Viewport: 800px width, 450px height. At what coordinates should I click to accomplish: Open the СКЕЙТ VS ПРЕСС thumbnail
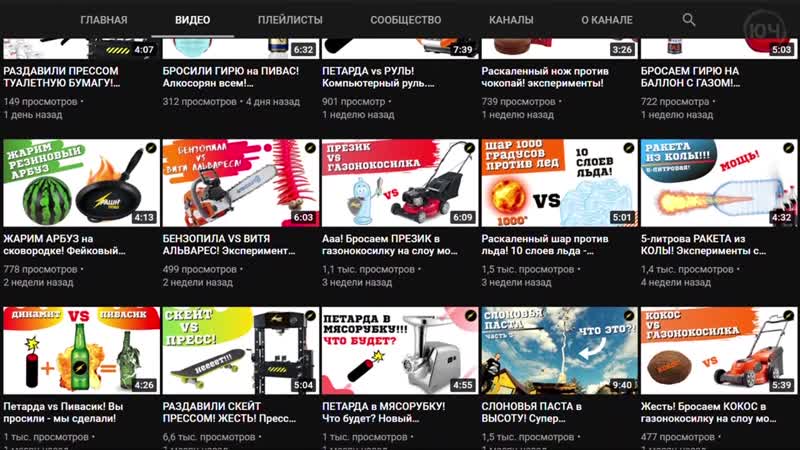tap(241, 351)
